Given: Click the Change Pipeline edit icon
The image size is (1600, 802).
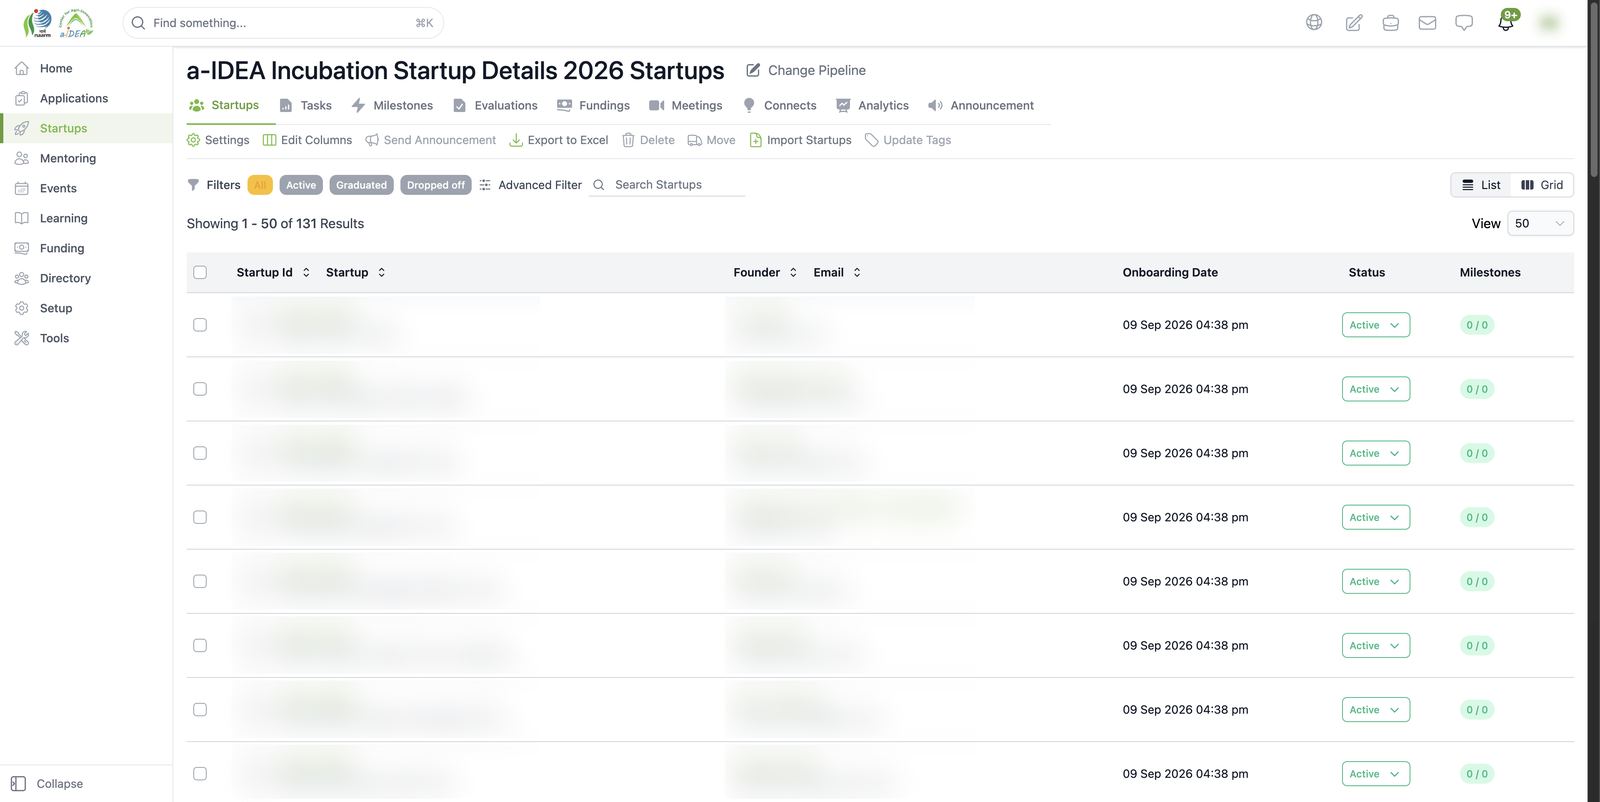Looking at the screenshot, I should pyautogui.click(x=753, y=70).
